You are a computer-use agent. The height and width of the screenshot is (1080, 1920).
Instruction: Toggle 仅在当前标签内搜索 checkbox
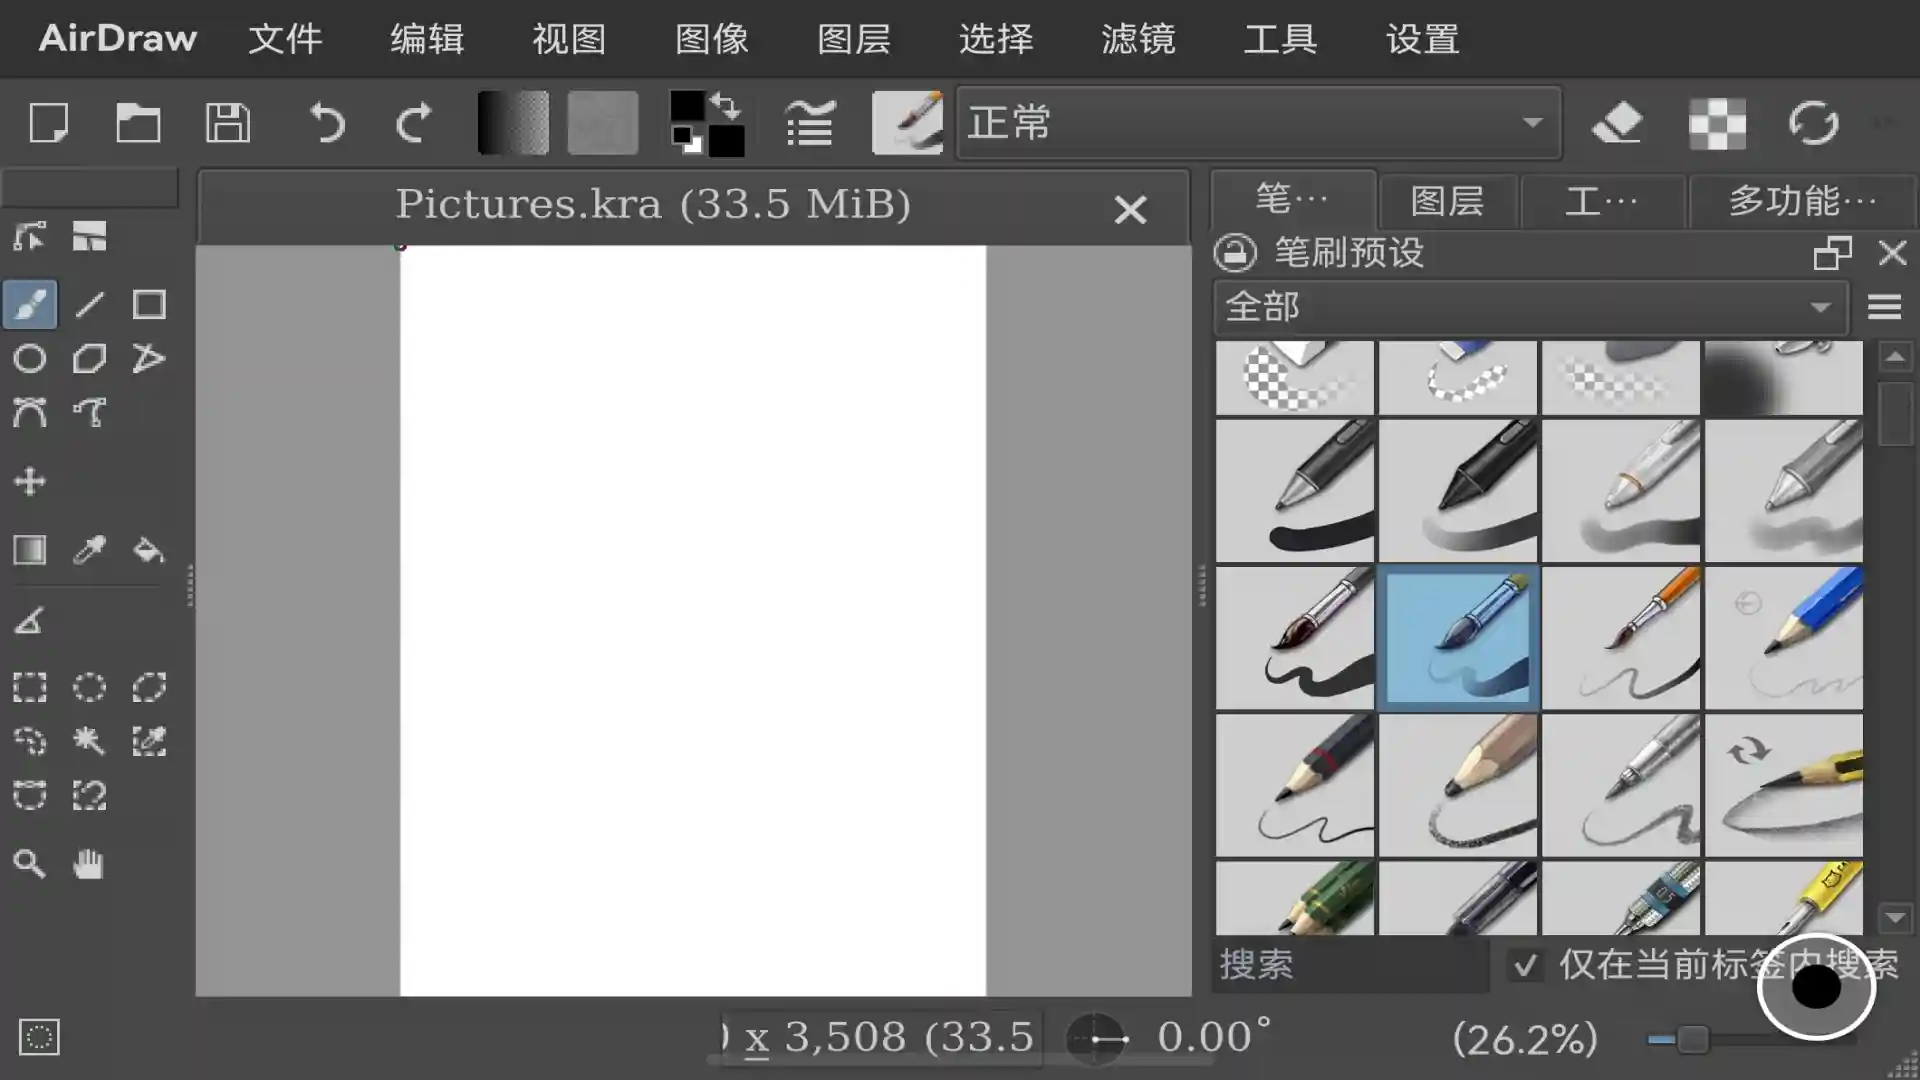[1525, 965]
